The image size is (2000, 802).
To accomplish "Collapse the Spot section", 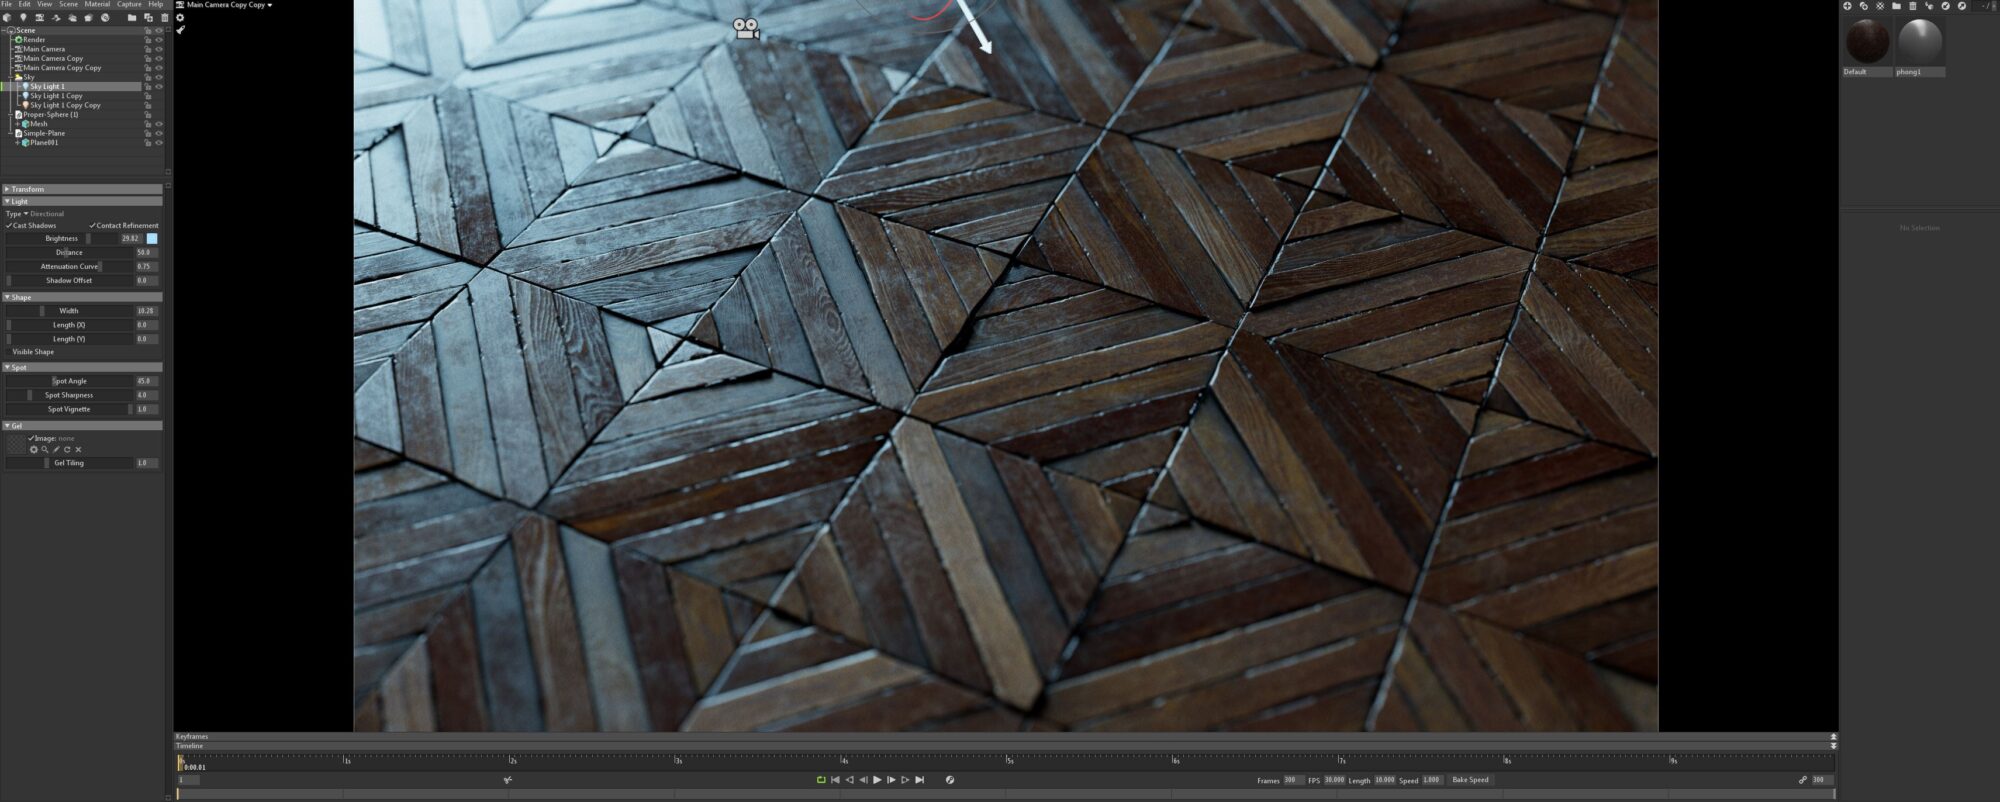I will click(82, 367).
